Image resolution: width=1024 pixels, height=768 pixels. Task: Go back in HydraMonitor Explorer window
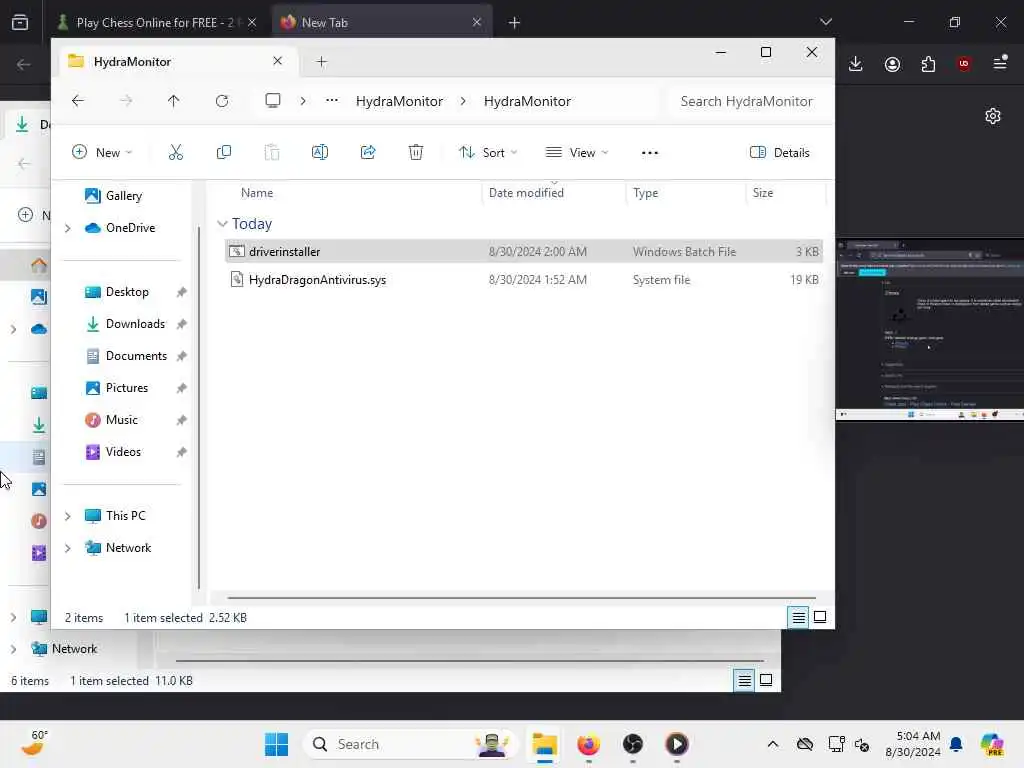[78, 101]
